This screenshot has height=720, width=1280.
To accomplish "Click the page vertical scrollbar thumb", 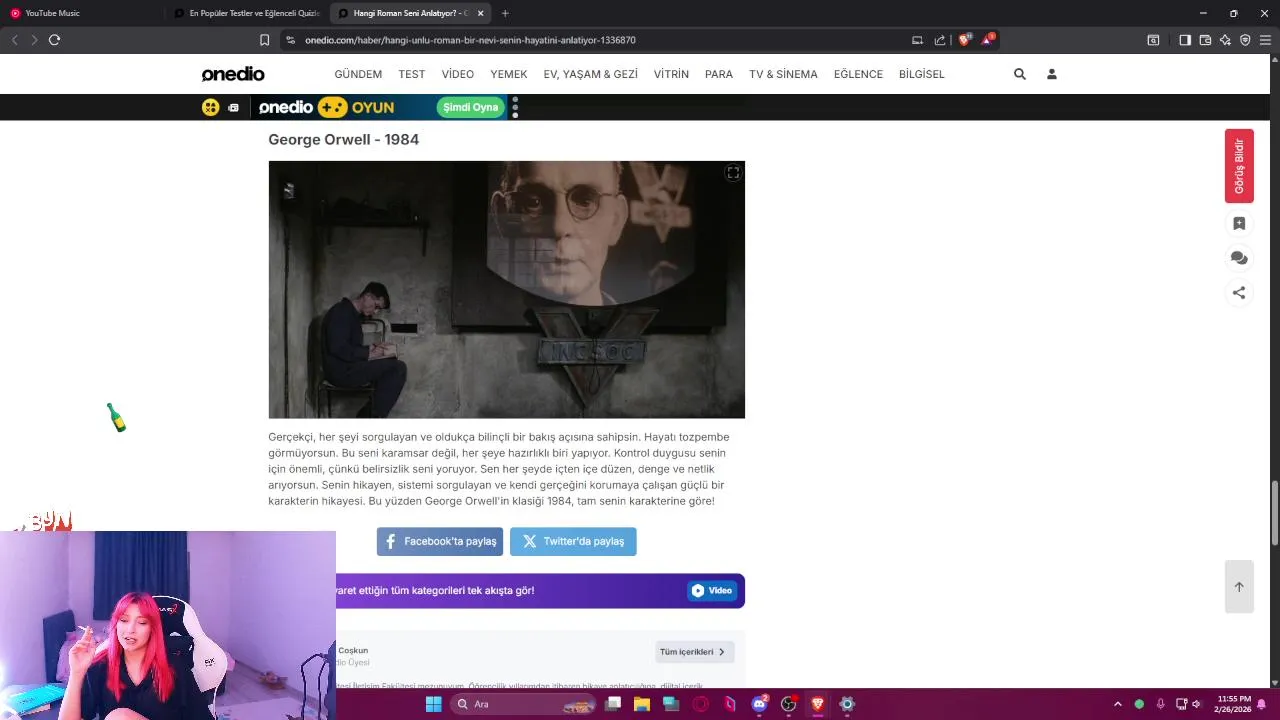I will coord(1274,512).
